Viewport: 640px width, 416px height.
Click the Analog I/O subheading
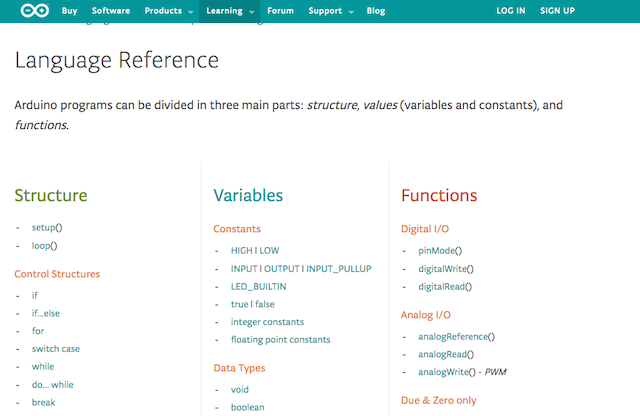point(426,315)
